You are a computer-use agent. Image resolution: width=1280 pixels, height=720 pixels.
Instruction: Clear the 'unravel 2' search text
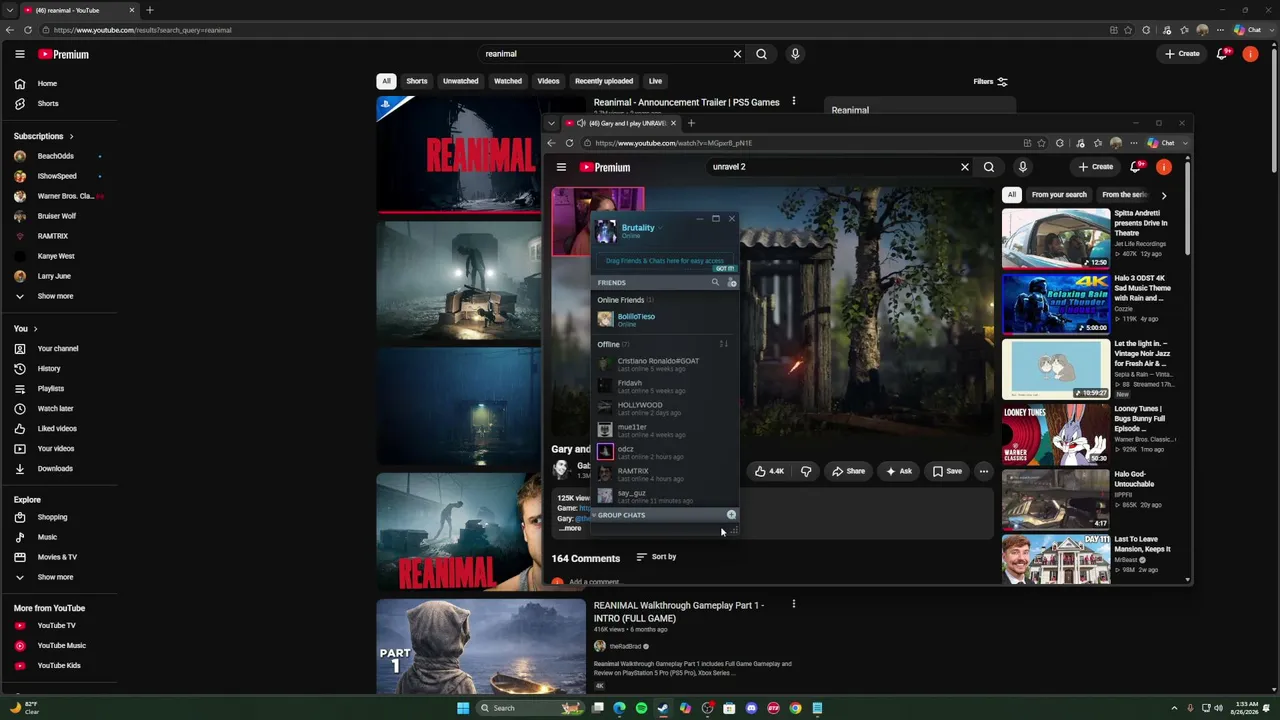pyautogui.click(x=965, y=167)
